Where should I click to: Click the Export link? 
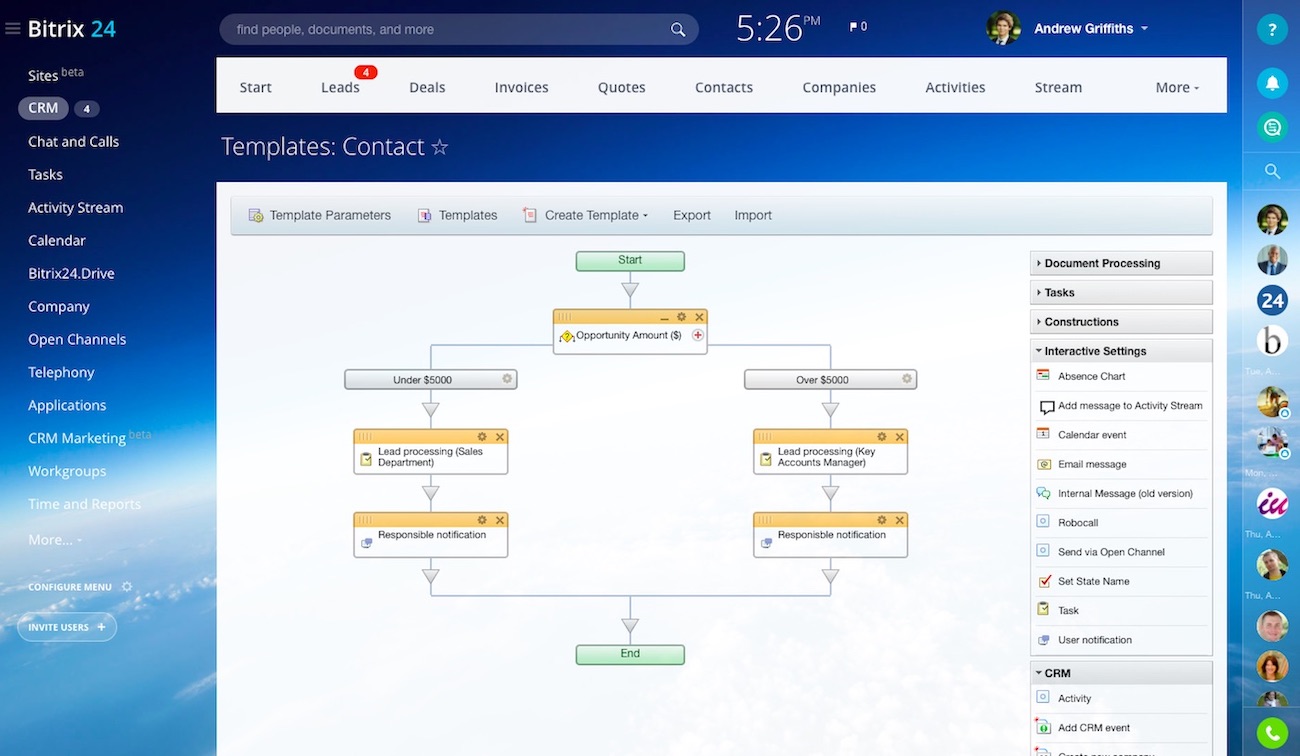click(x=691, y=214)
